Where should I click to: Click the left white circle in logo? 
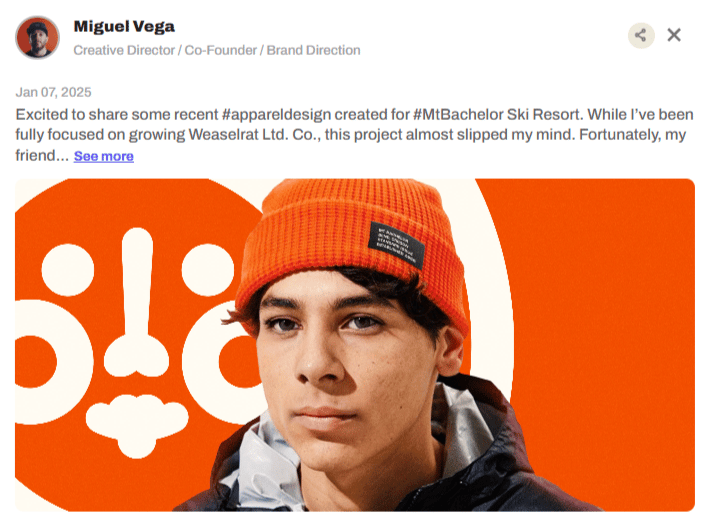pyautogui.click(x=68, y=270)
